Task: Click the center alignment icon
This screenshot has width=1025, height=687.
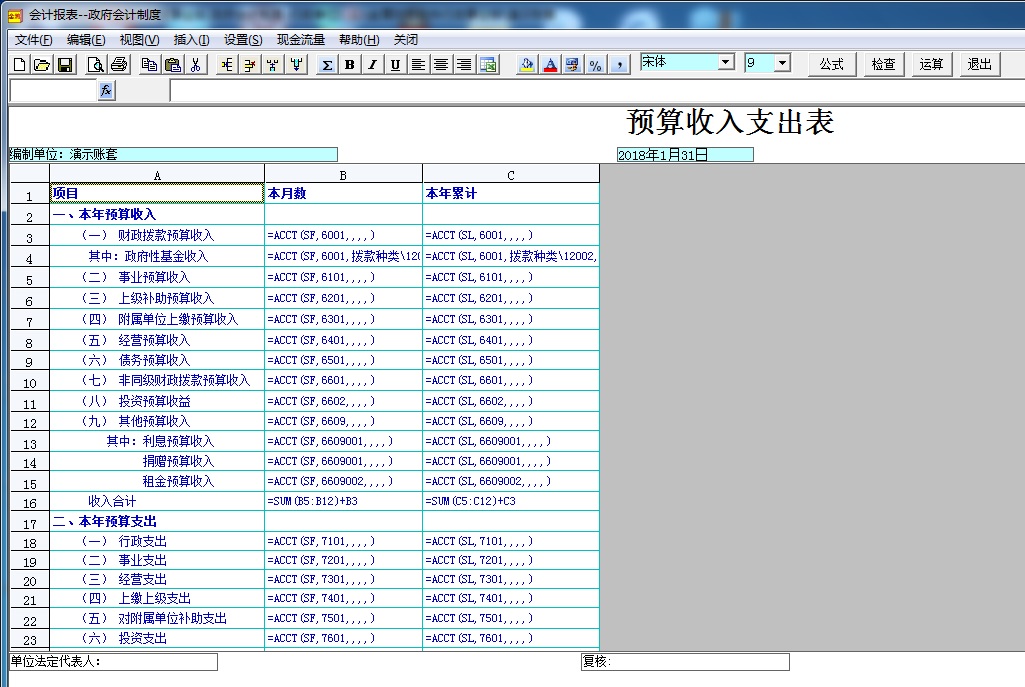Action: pyautogui.click(x=441, y=65)
